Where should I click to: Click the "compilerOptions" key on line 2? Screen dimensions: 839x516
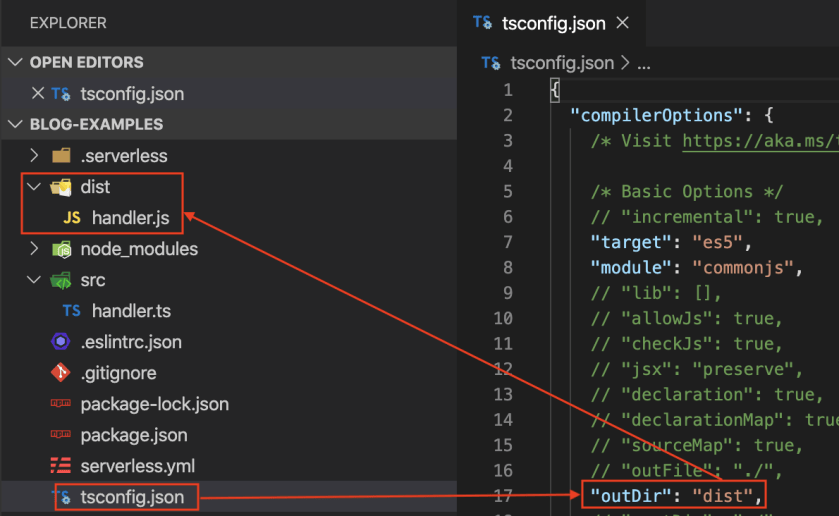tap(657, 115)
